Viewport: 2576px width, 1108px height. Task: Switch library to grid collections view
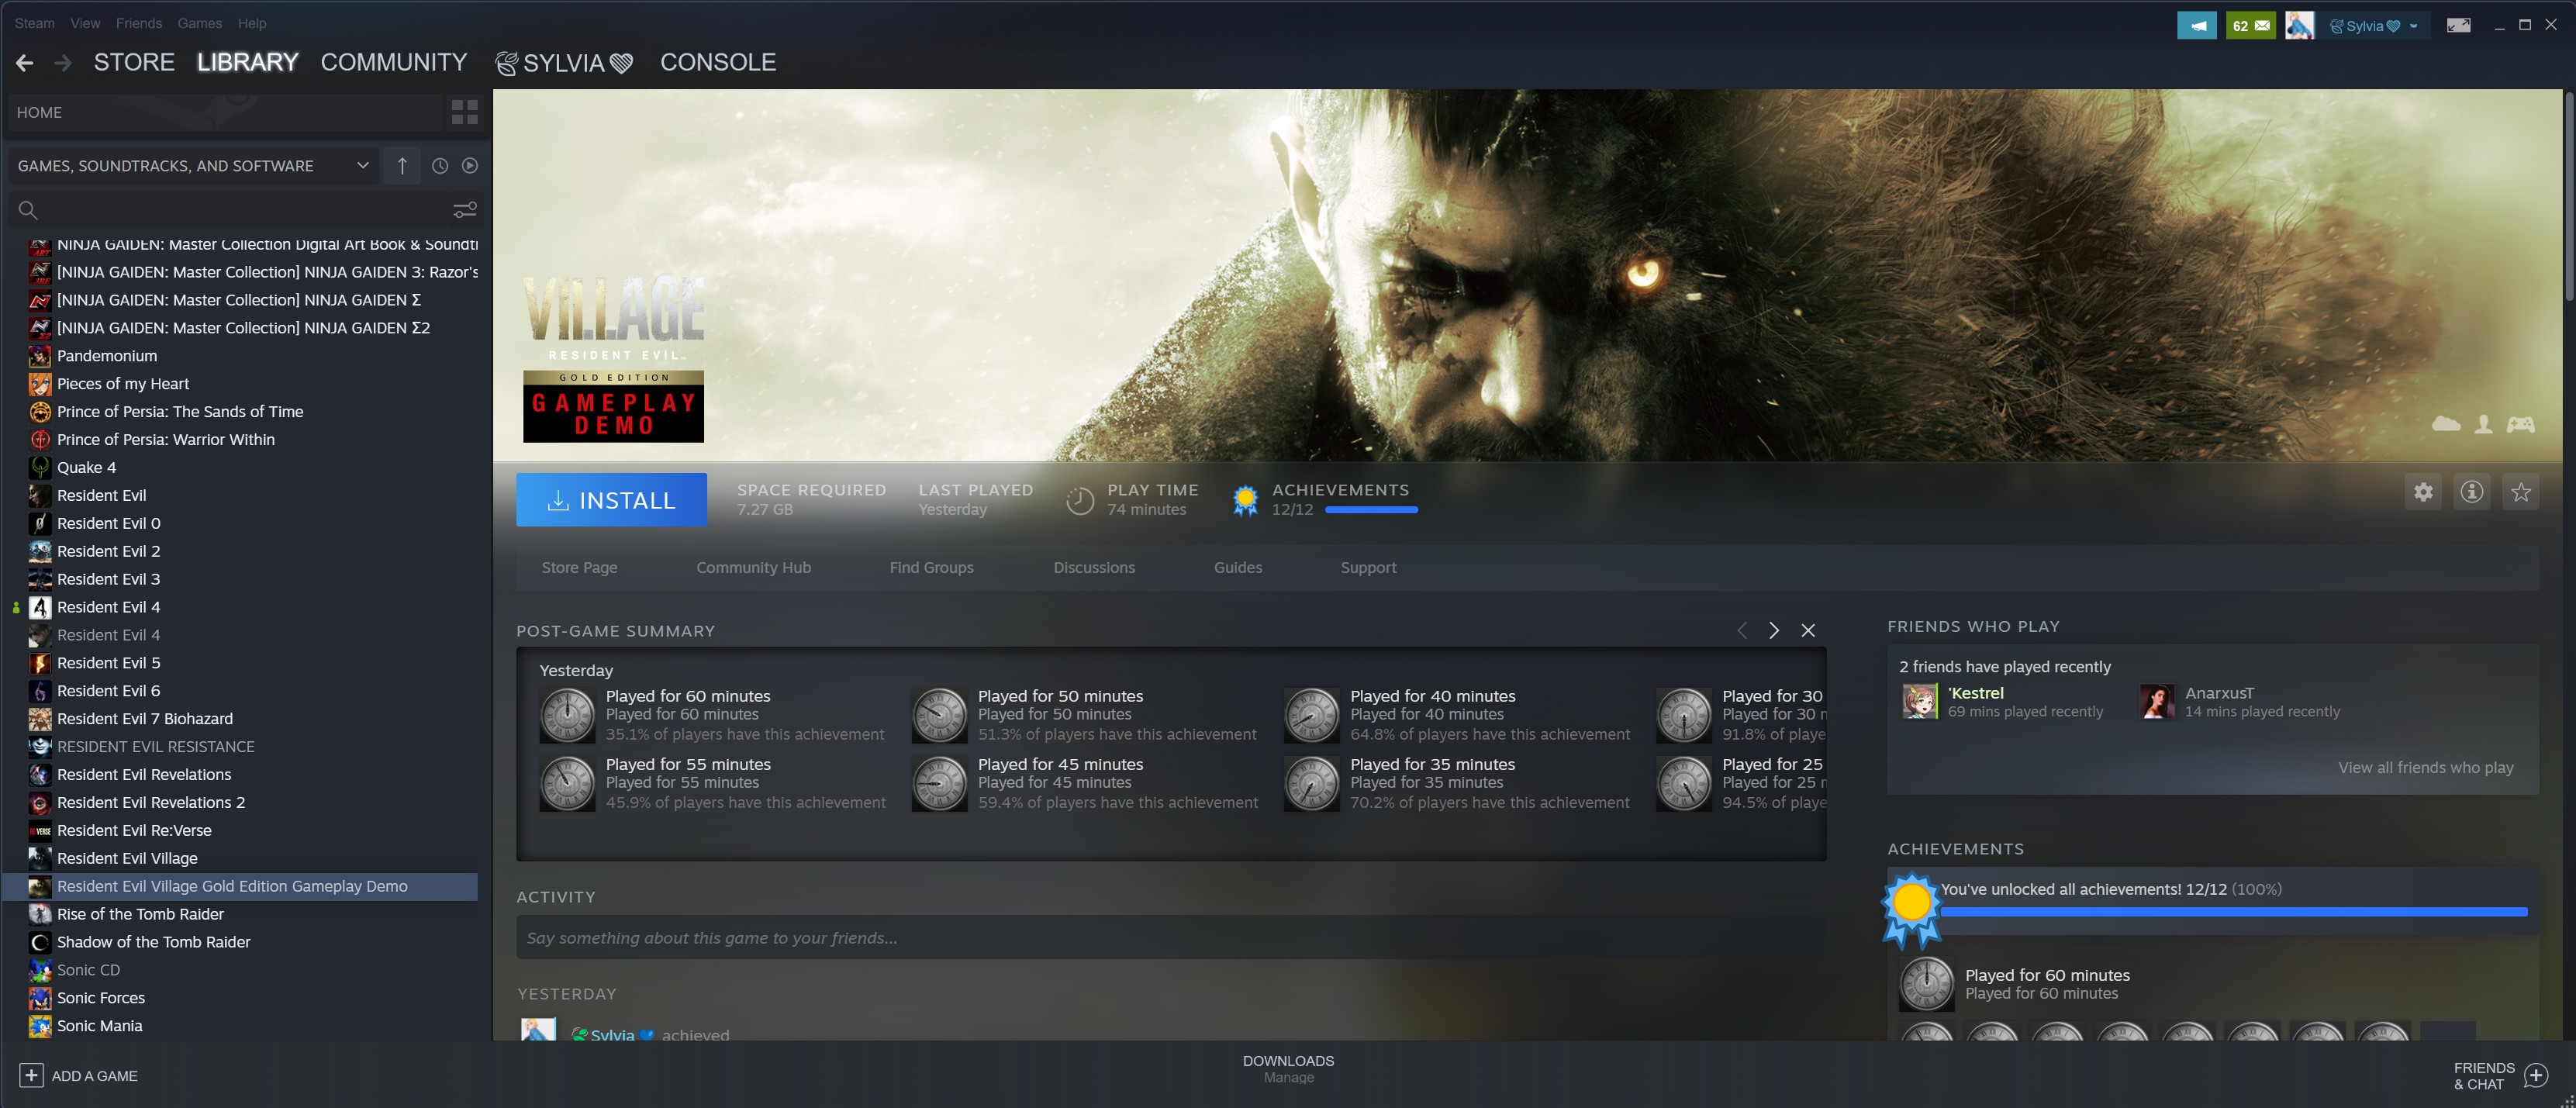[x=464, y=112]
